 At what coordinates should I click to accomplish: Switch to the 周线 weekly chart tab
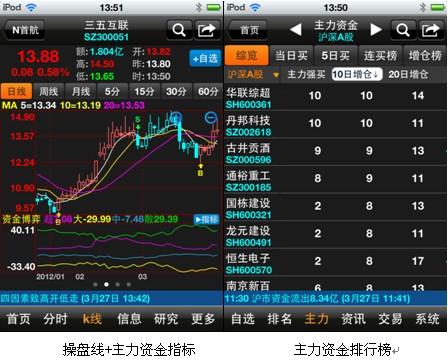tap(49, 91)
